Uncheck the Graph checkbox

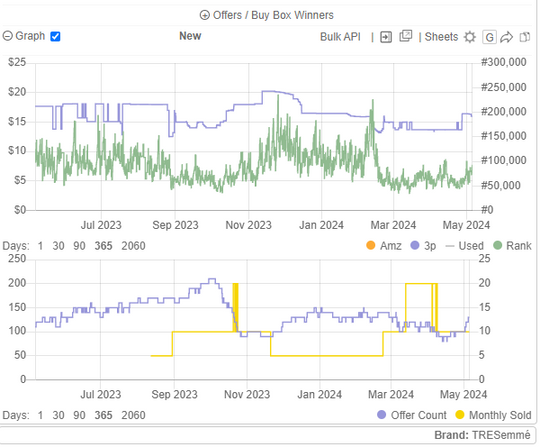pos(55,36)
